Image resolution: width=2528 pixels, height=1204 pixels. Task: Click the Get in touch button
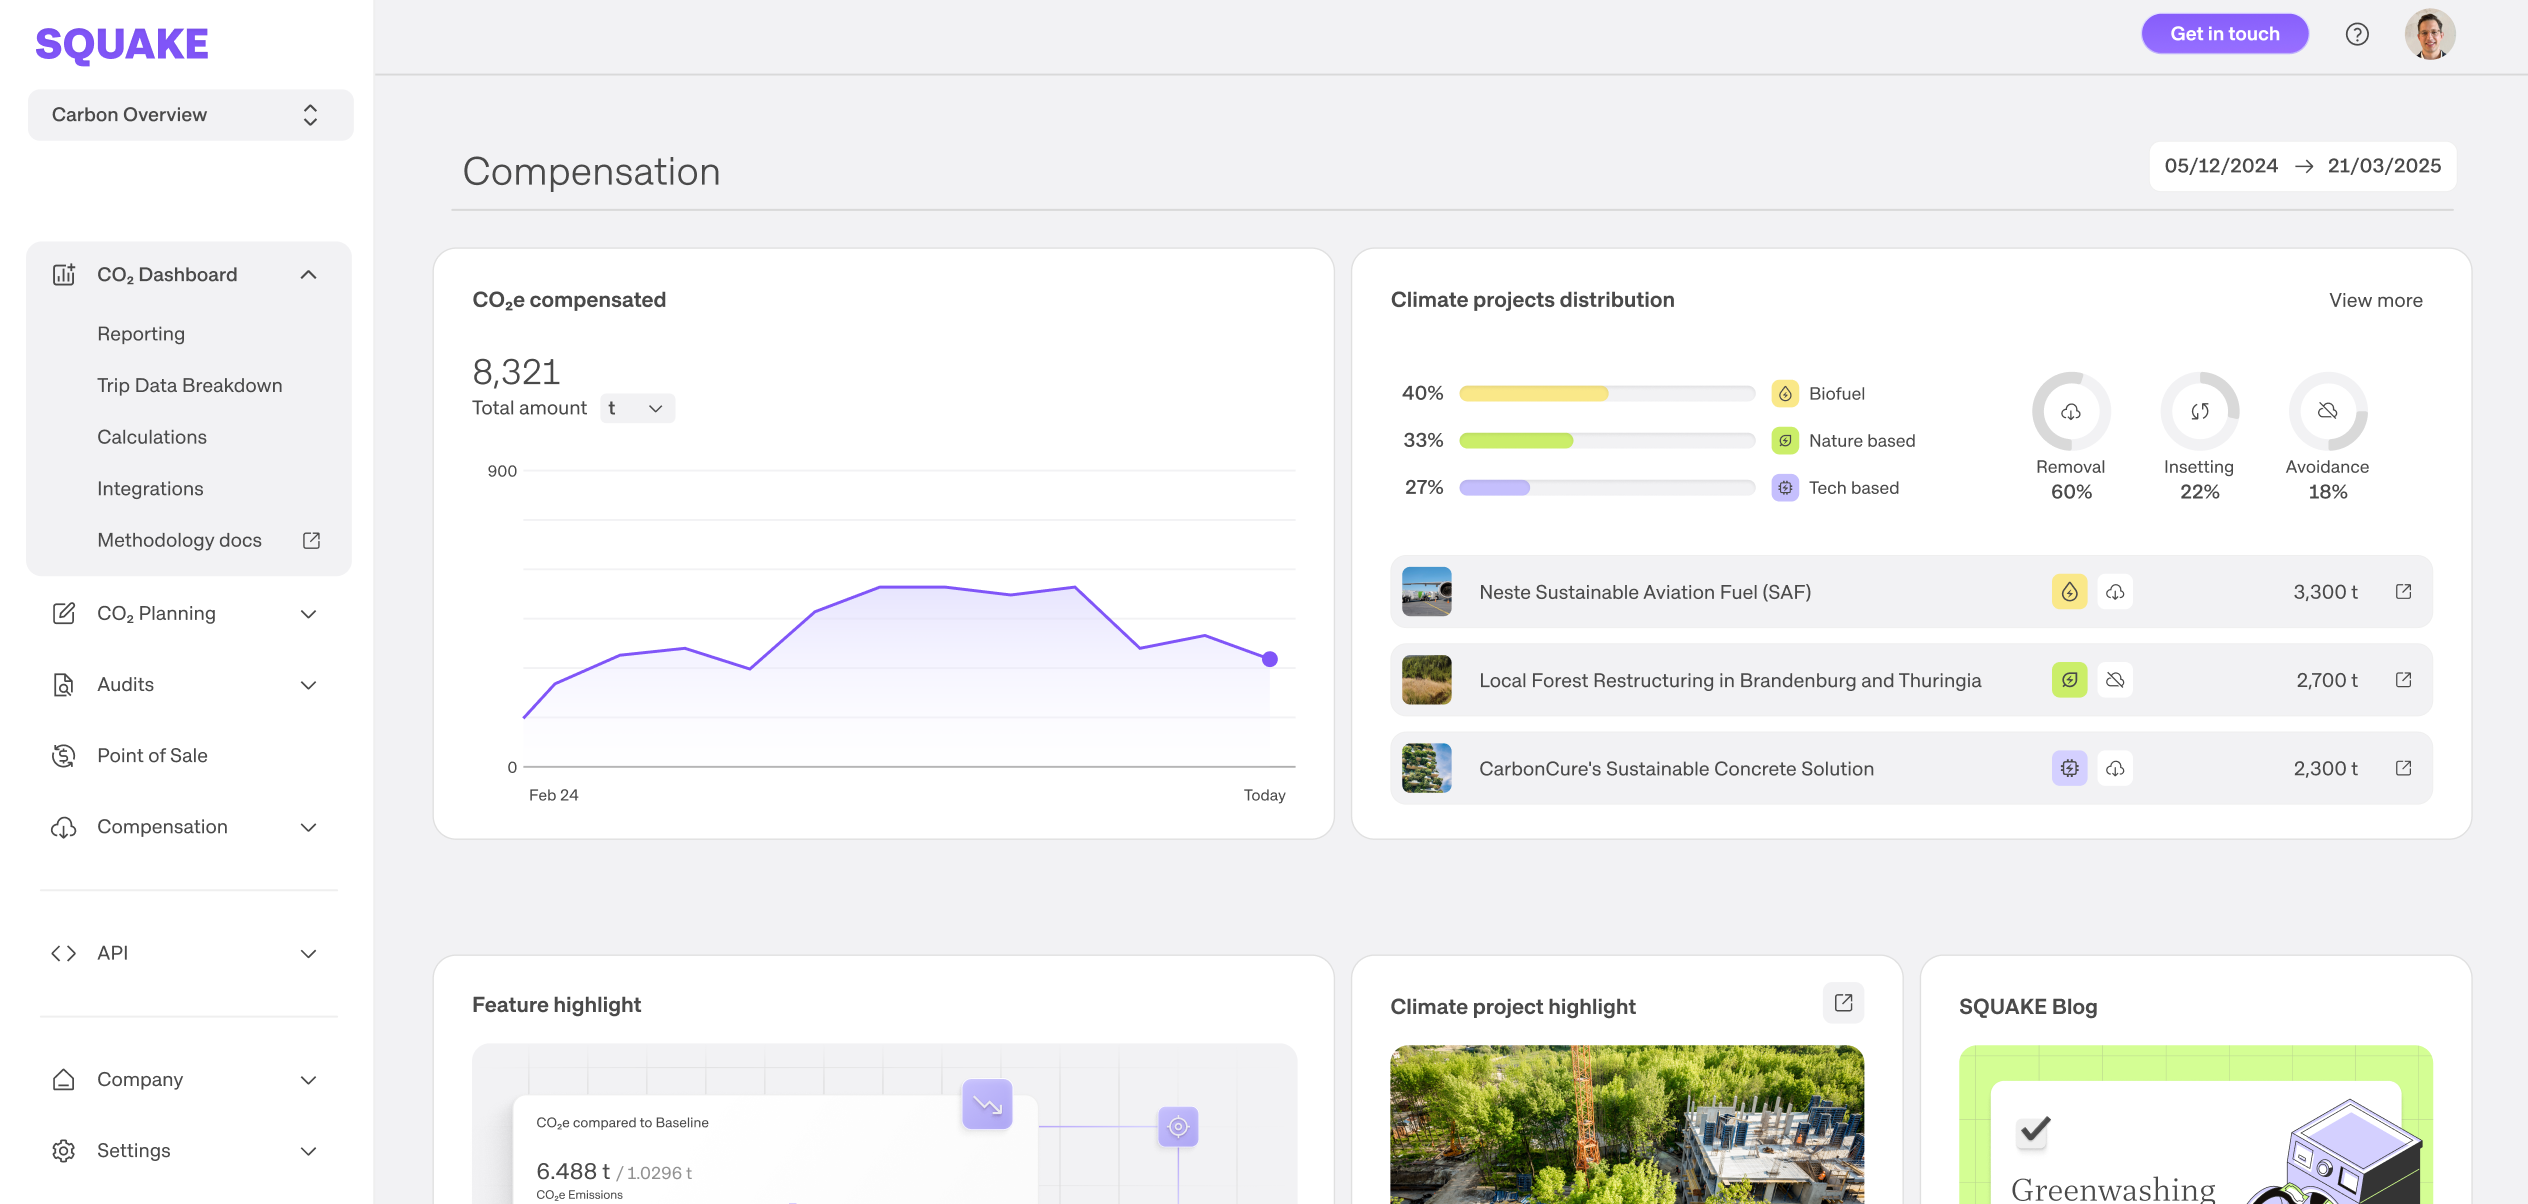pyautogui.click(x=2224, y=34)
